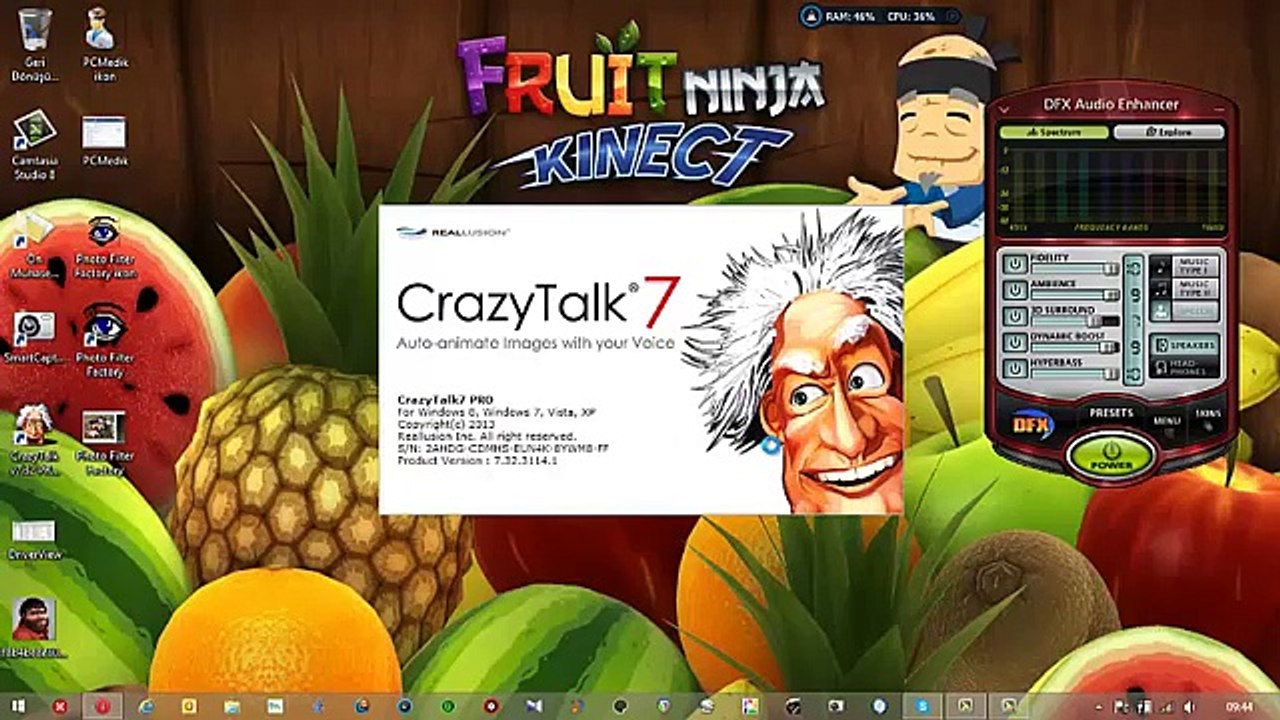The width and height of the screenshot is (1280, 720).
Task: Toggle the Ambience power button in DFX
Action: pos(1014,290)
